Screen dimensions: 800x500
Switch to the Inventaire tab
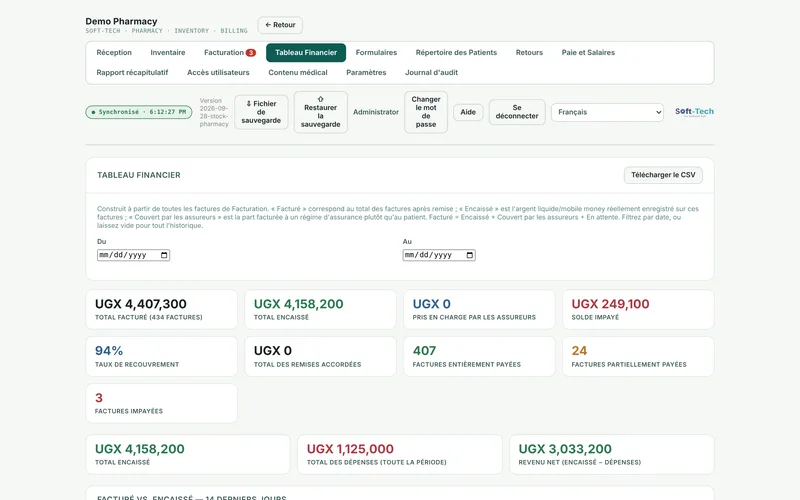(x=168, y=53)
